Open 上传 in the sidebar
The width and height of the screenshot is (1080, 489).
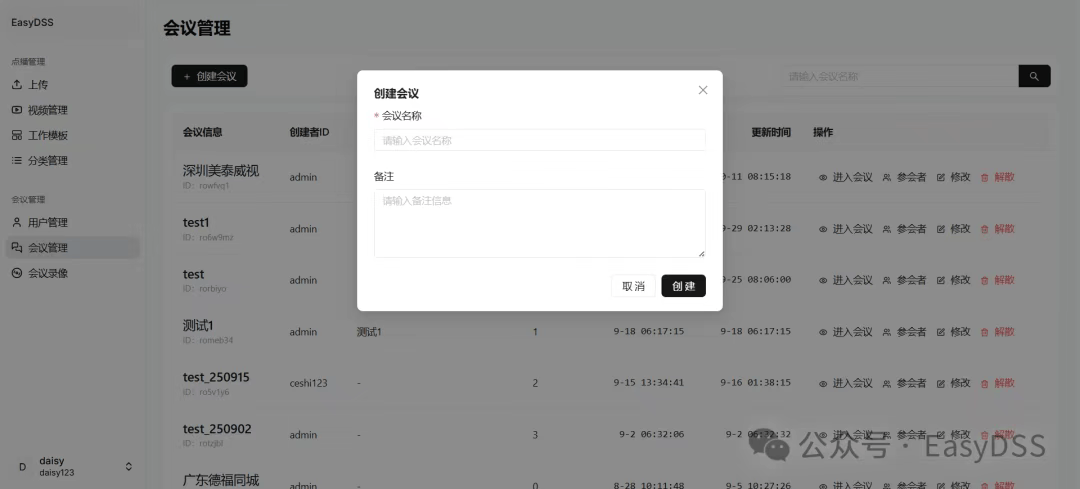point(38,85)
